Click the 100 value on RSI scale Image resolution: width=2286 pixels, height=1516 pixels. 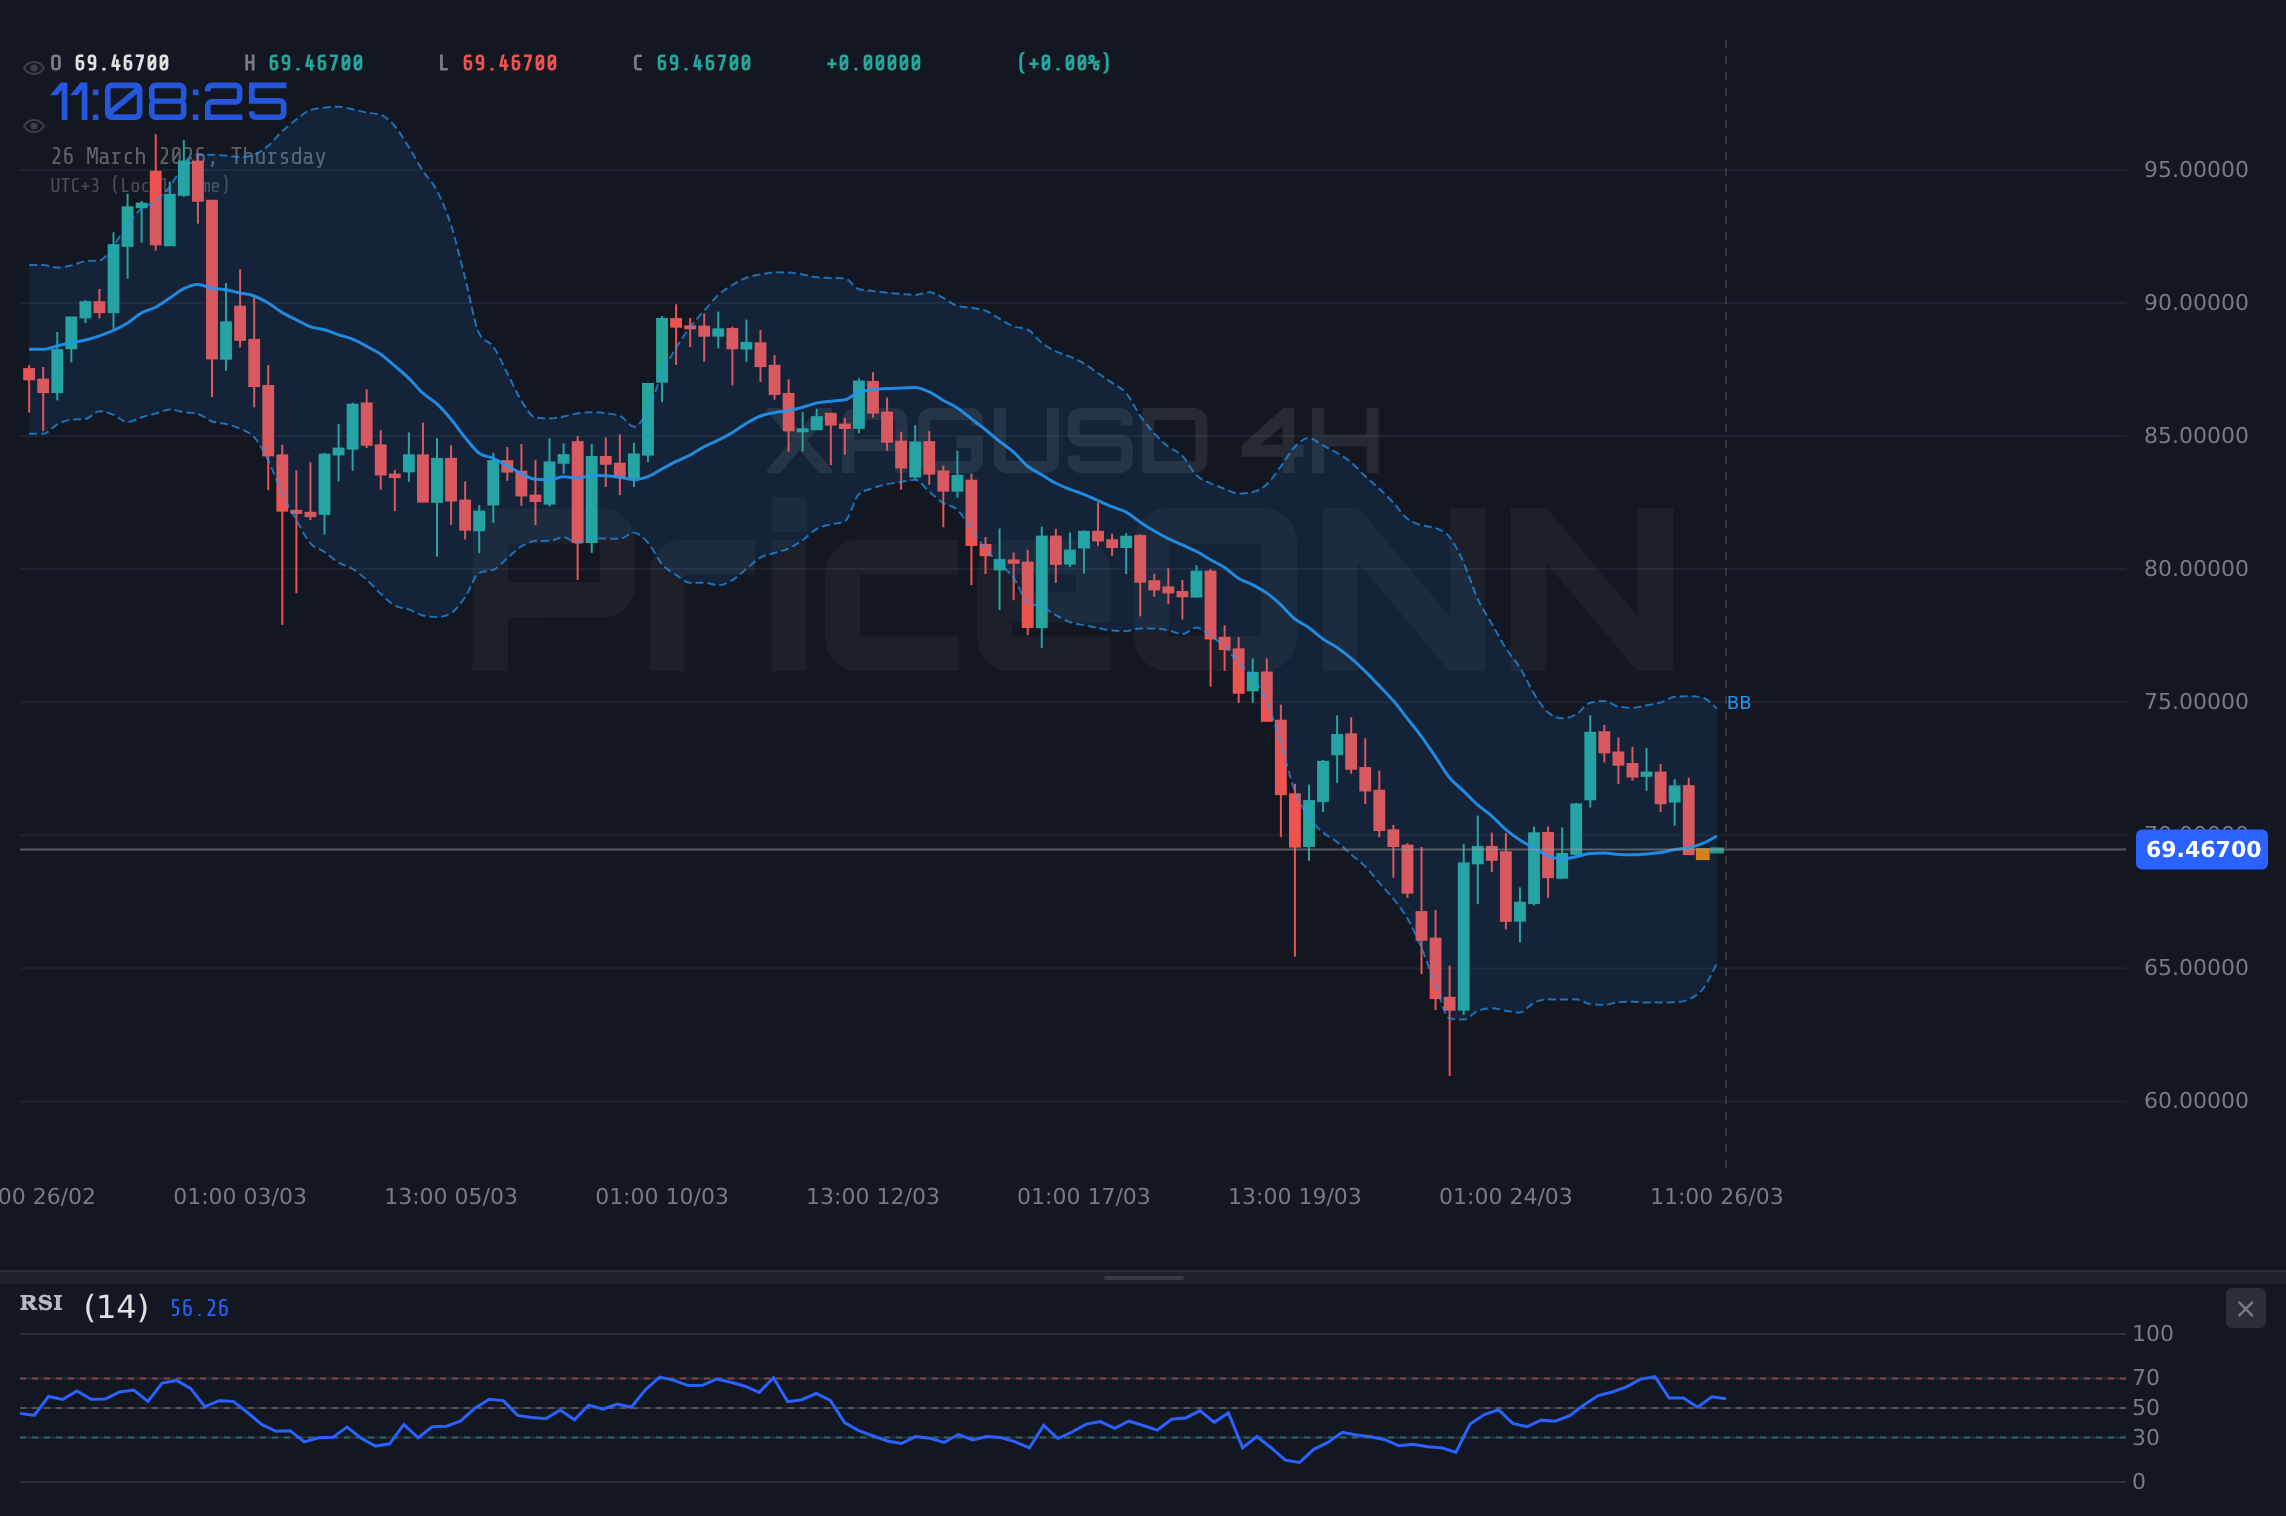click(2153, 1332)
